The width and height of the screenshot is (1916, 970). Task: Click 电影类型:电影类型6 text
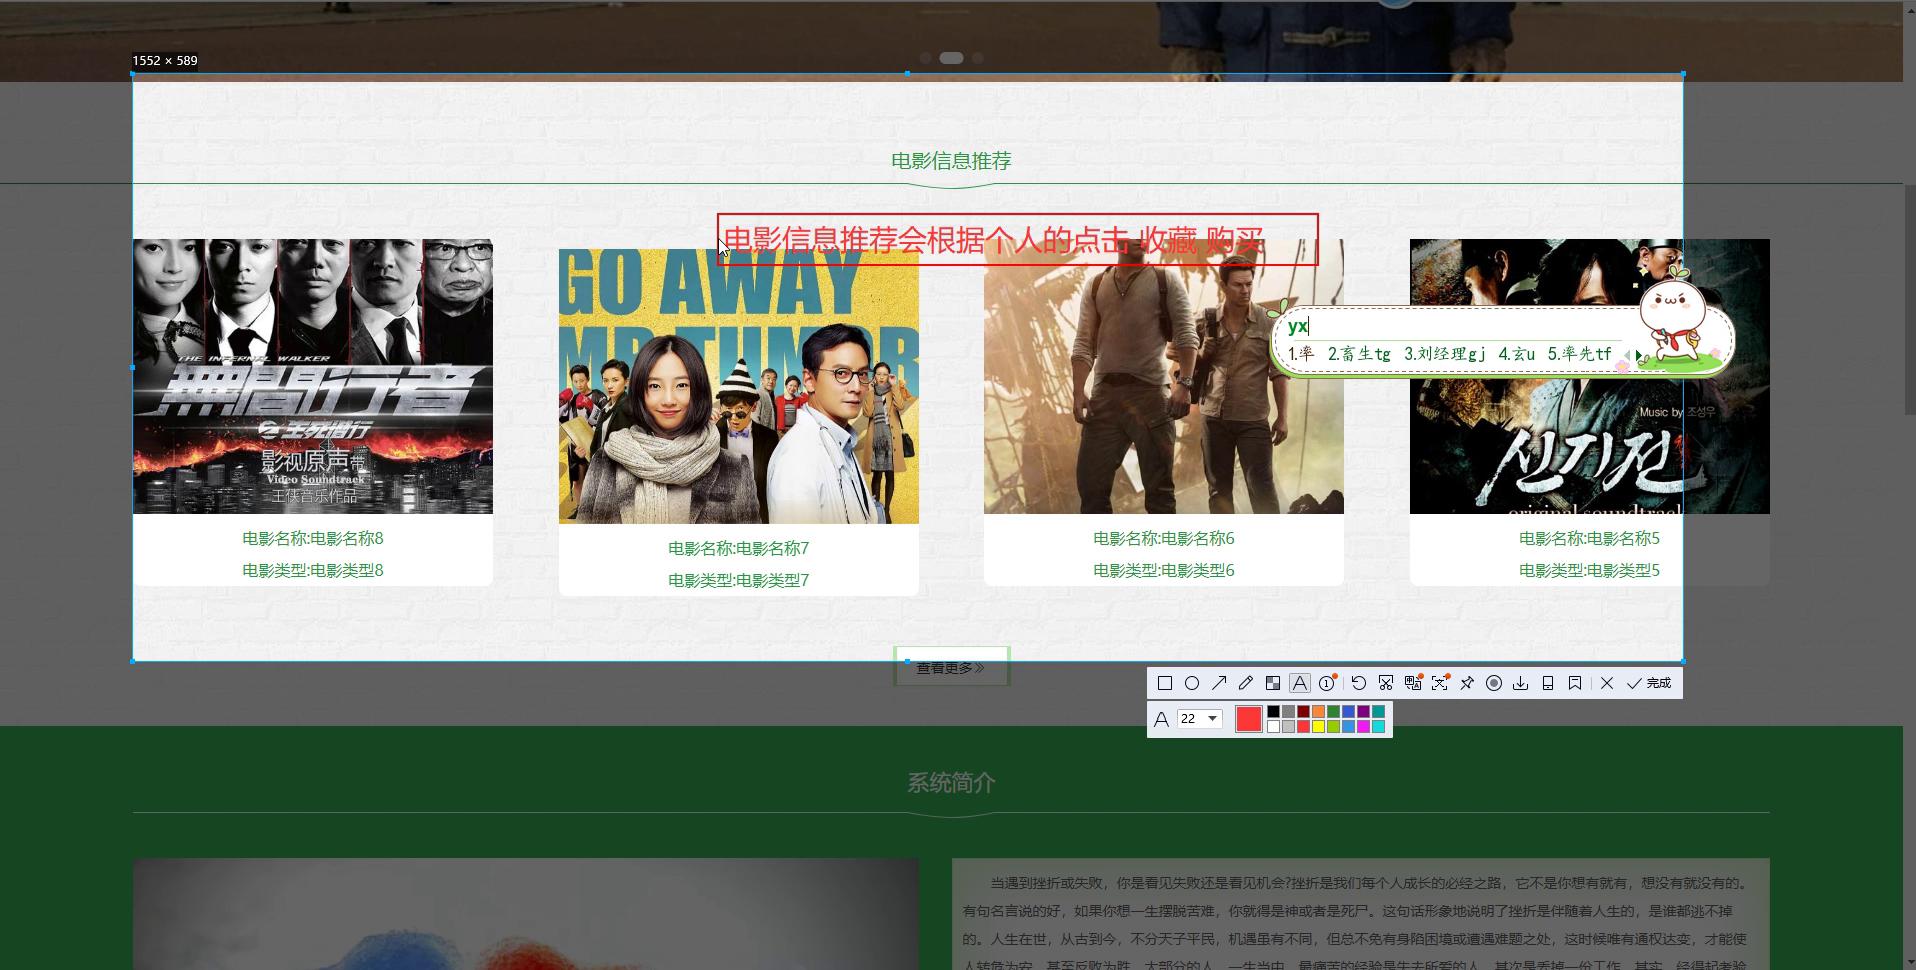coord(1164,570)
